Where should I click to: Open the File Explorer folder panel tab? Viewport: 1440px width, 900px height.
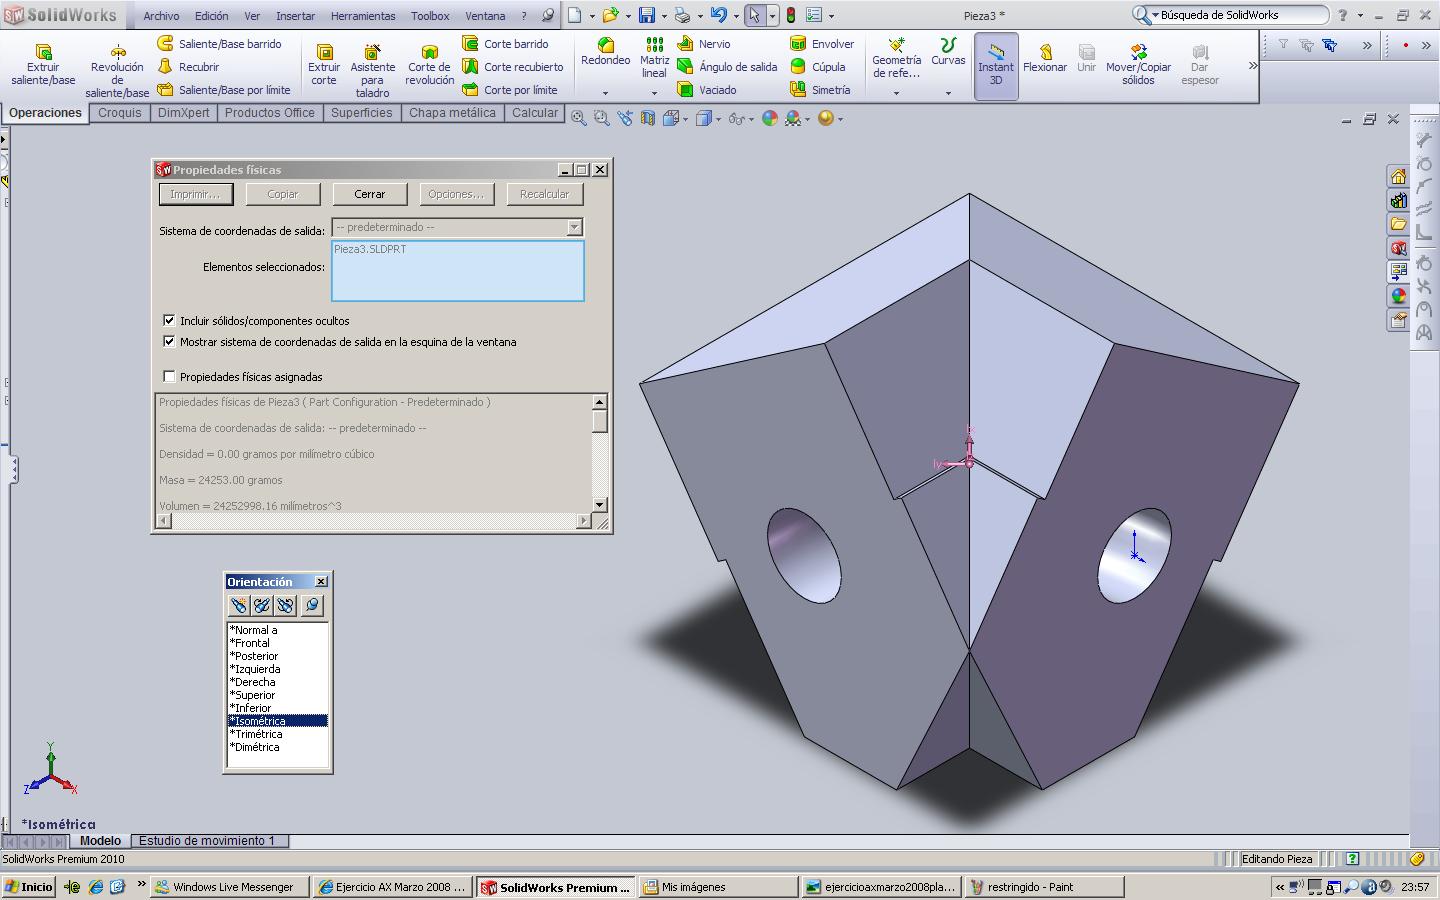(x=1398, y=225)
